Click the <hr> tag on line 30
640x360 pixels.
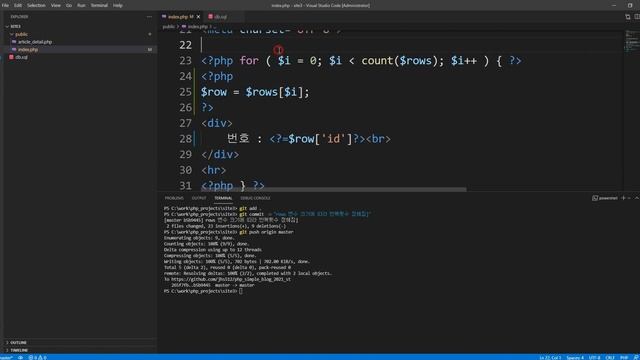213,170
